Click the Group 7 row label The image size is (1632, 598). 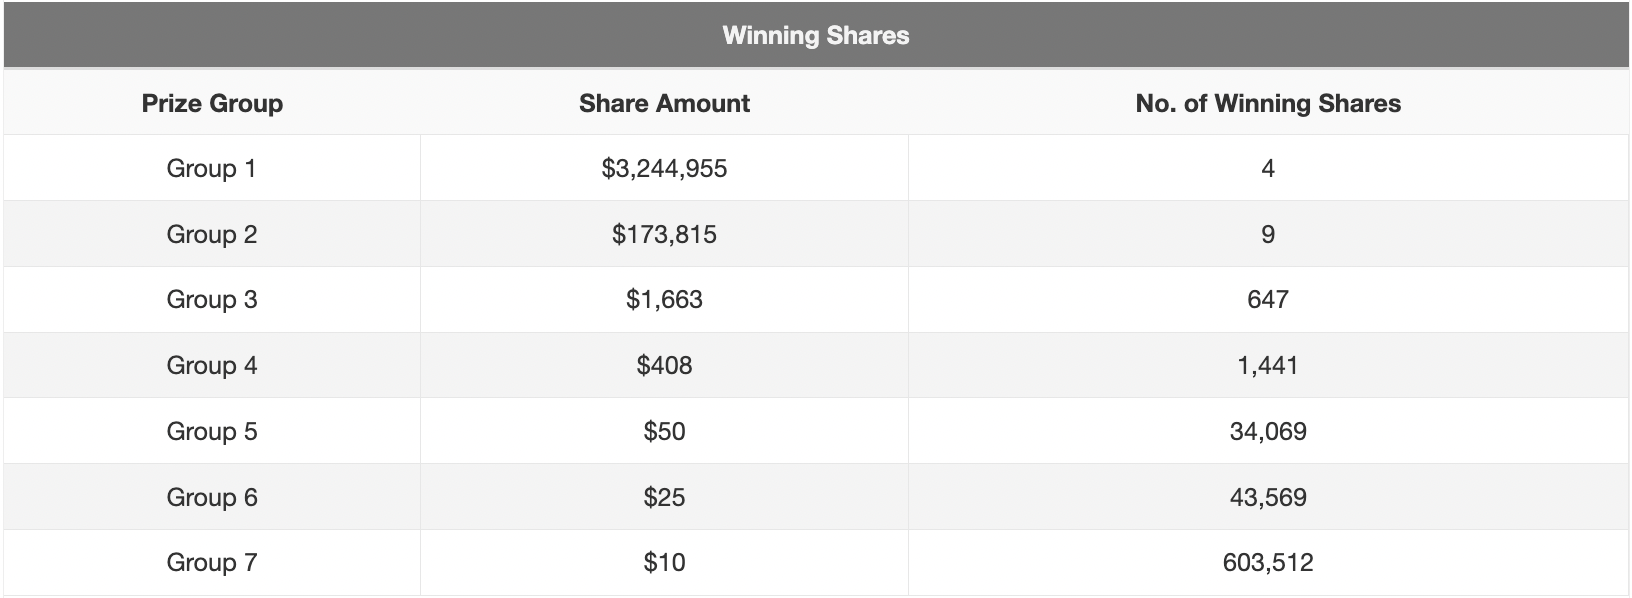click(212, 562)
